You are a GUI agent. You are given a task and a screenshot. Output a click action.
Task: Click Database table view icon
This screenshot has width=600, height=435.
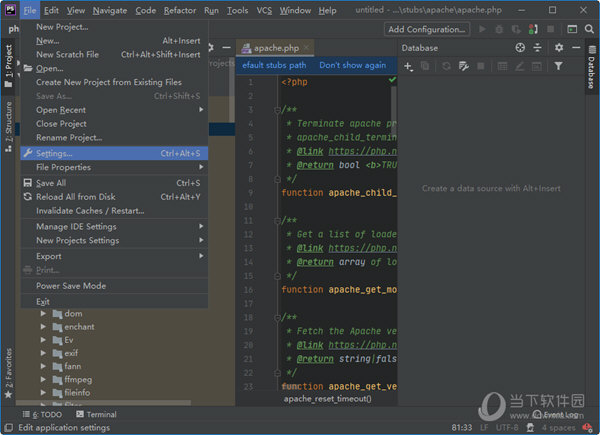click(502, 67)
